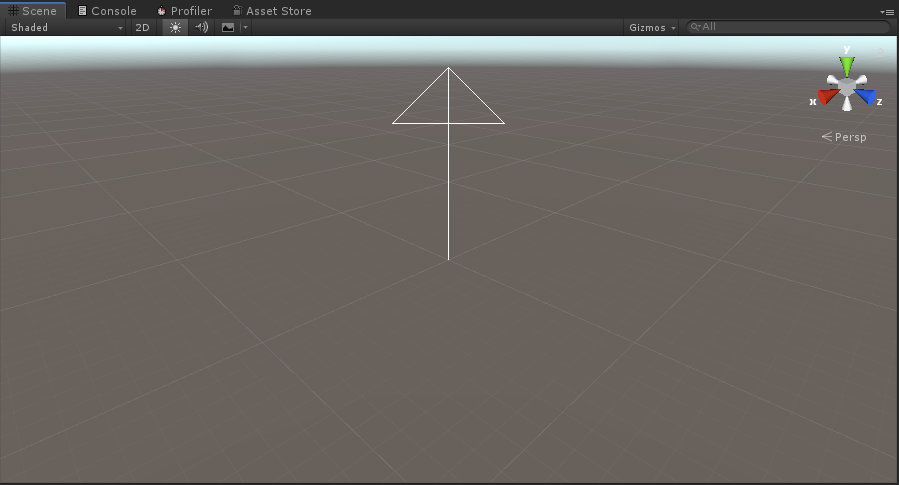Open the panel options menu icon
This screenshot has height=485, width=899.
click(886, 11)
